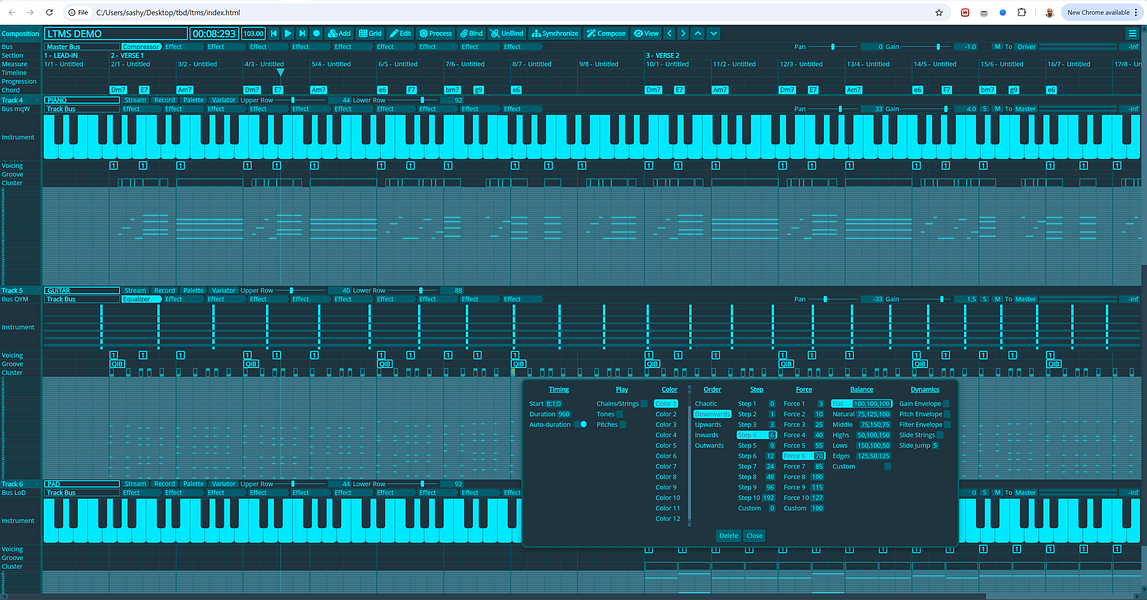Open the Compose magic-wand tool
The width and height of the screenshot is (1147, 600).
click(x=606, y=34)
